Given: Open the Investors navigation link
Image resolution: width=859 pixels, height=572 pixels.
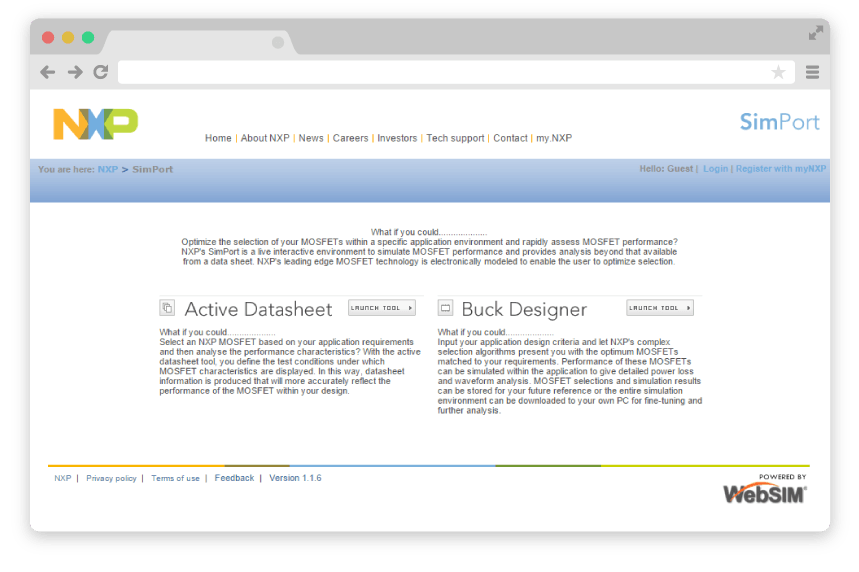Looking at the screenshot, I should pyautogui.click(x=397, y=138).
